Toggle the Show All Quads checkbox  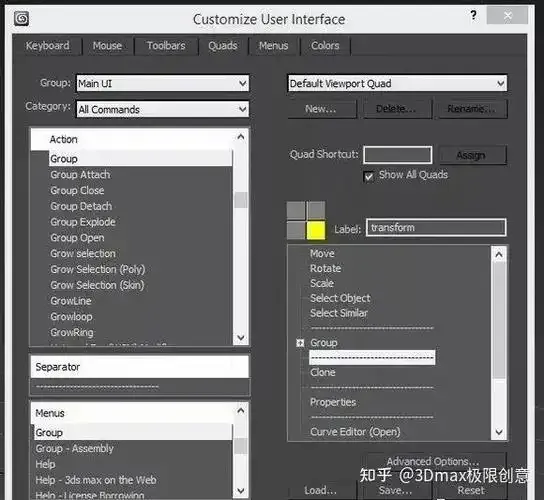(369, 176)
